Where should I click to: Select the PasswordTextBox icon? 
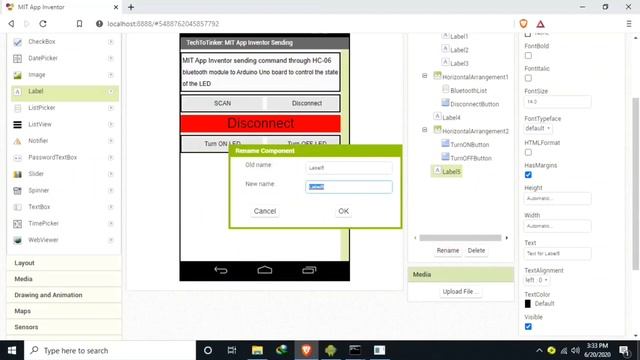pos(18,158)
